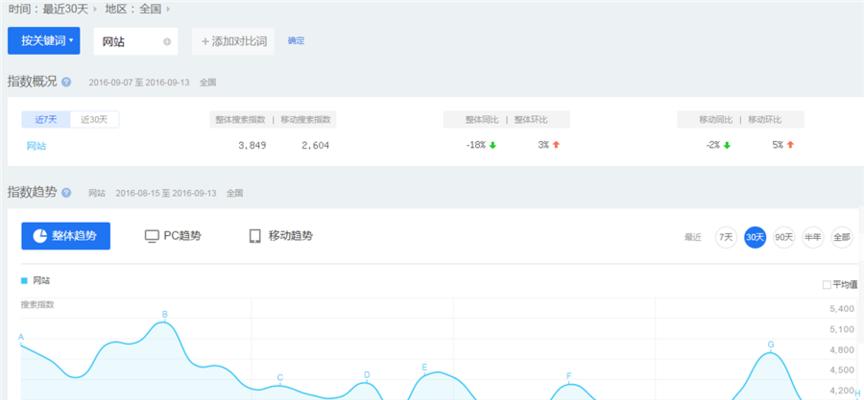Clear the 网站 keyword with the x icon
864x400 pixels.
click(x=167, y=42)
